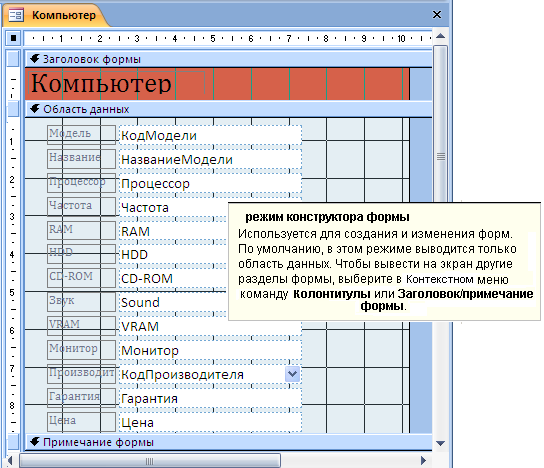The image size is (544, 468).
Task: Select the НазваниеМодели text box
Action: (x=211, y=159)
